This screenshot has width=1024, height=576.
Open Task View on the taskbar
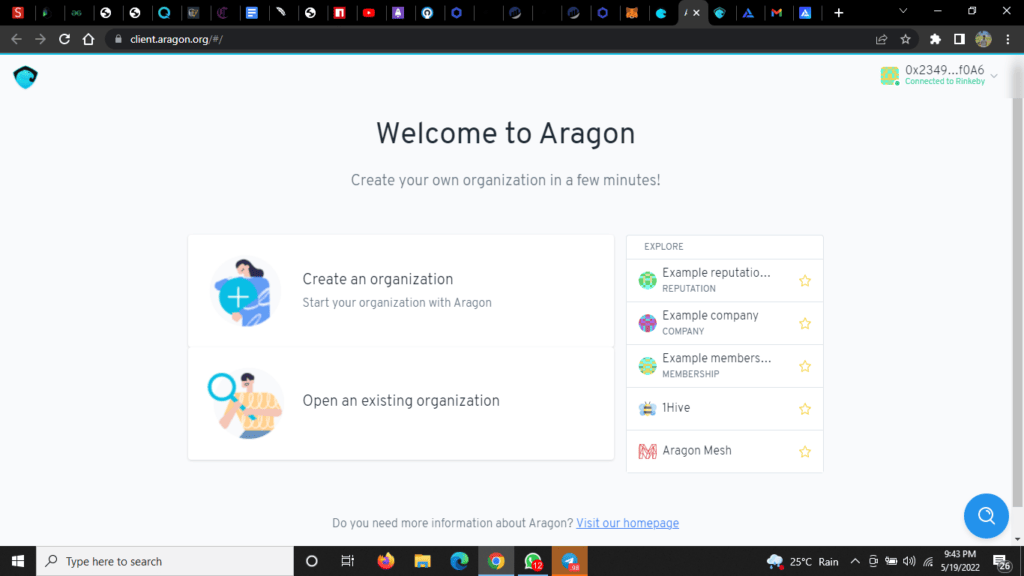point(347,561)
